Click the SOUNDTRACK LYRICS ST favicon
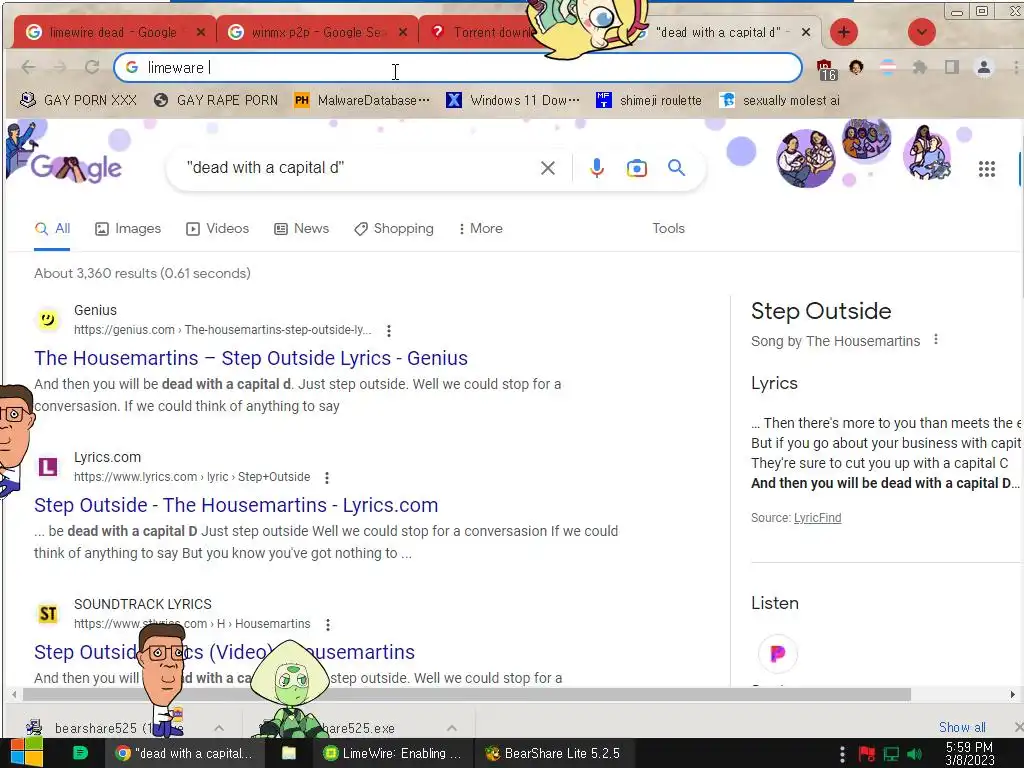The height and width of the screenshot is (768, 1024). 48,613
